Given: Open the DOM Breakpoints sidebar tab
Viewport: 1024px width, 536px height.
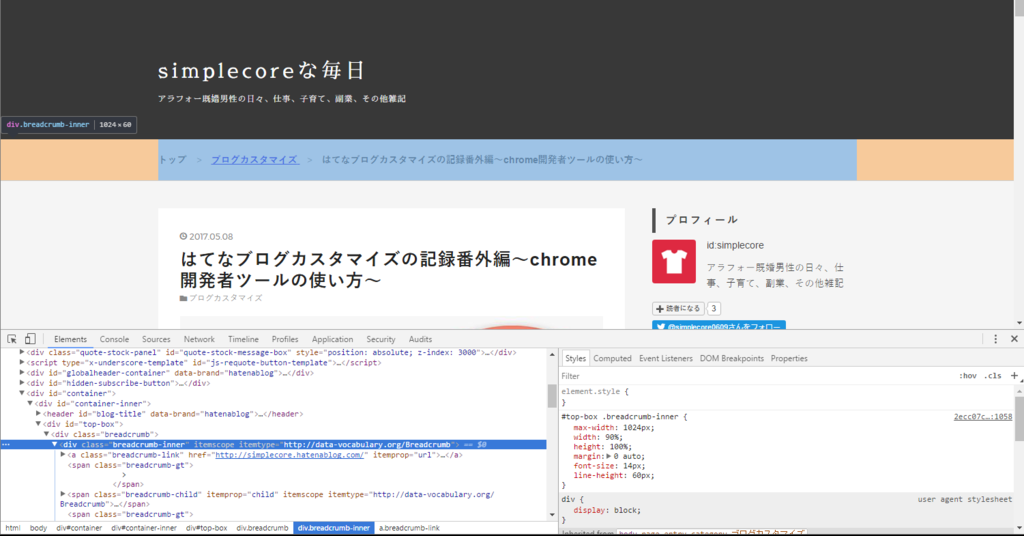Looking at the screenshot, I should [x=731, y=358].
